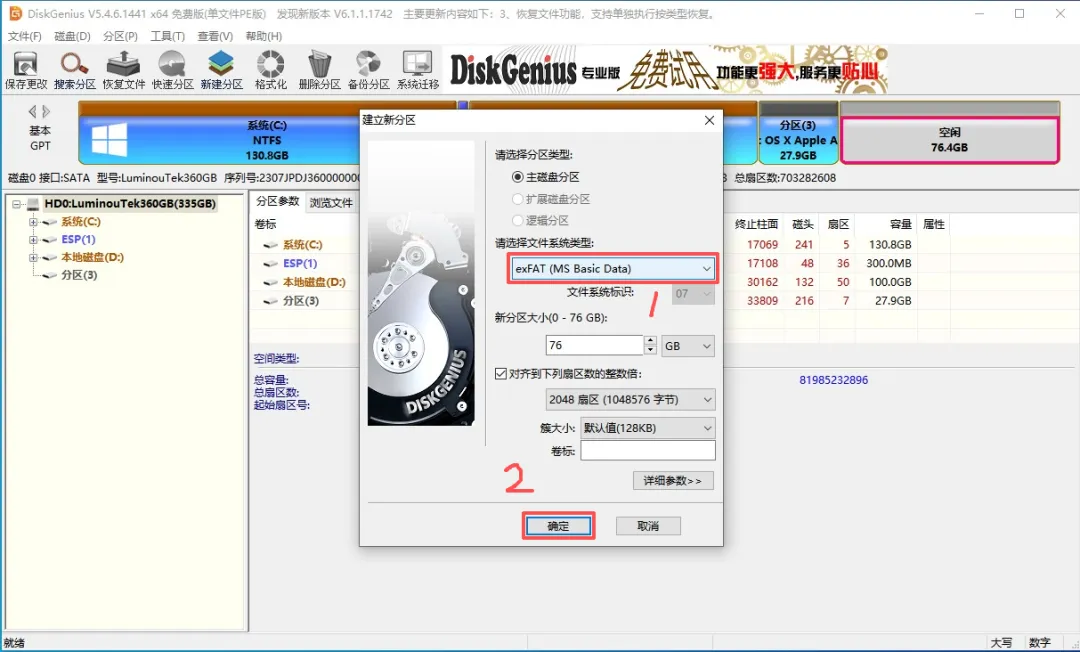Click the HD0 disk drive icon in tree

33,204
